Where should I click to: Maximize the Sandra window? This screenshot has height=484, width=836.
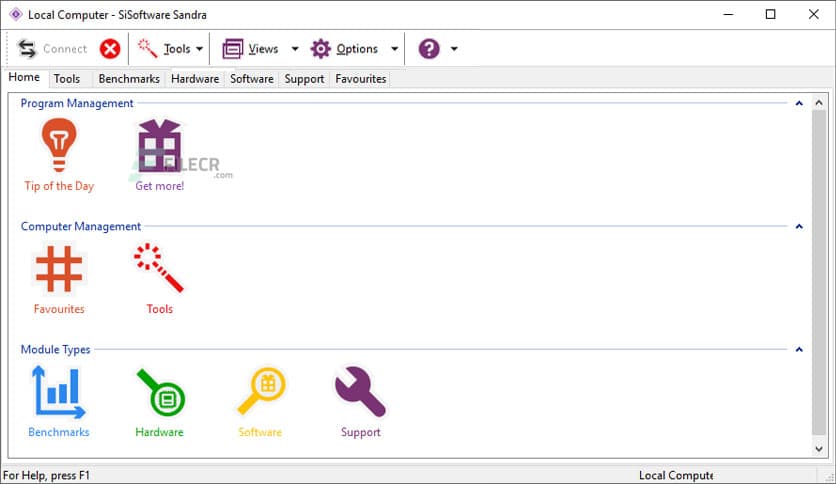coord(770,14)
